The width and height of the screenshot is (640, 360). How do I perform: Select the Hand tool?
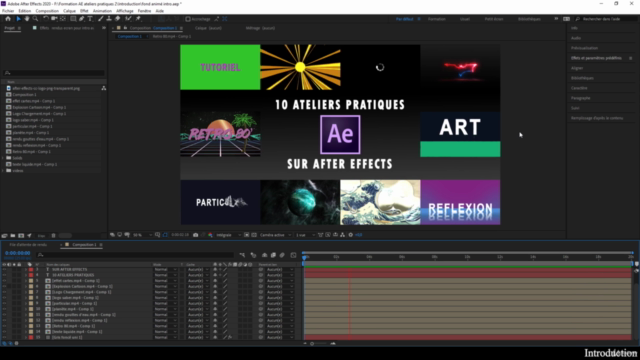[27, 19]
